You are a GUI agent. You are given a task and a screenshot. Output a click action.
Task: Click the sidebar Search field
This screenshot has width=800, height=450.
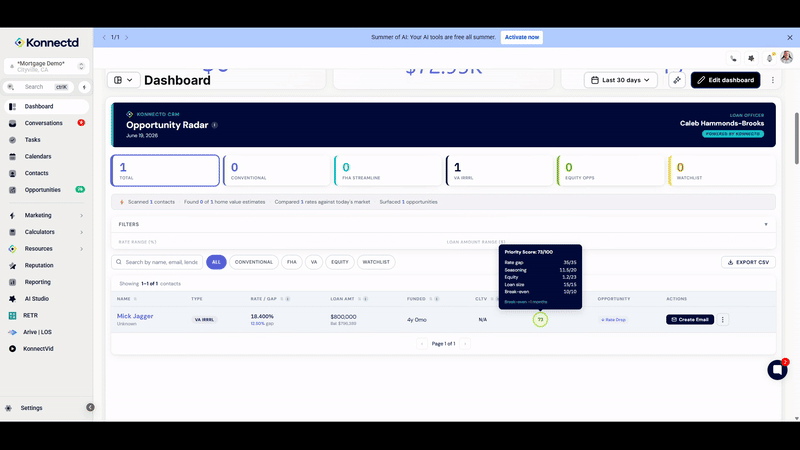pyautogui.click(x=39, y=87)
